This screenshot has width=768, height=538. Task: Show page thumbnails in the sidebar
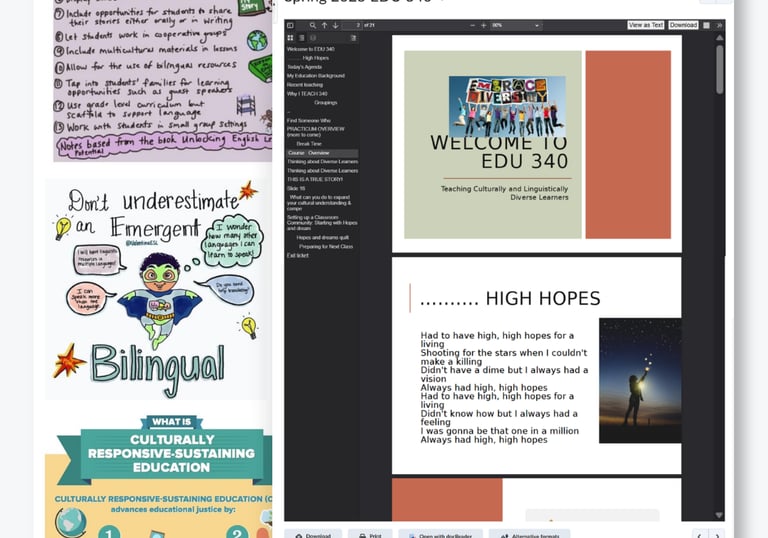(290, 38)
